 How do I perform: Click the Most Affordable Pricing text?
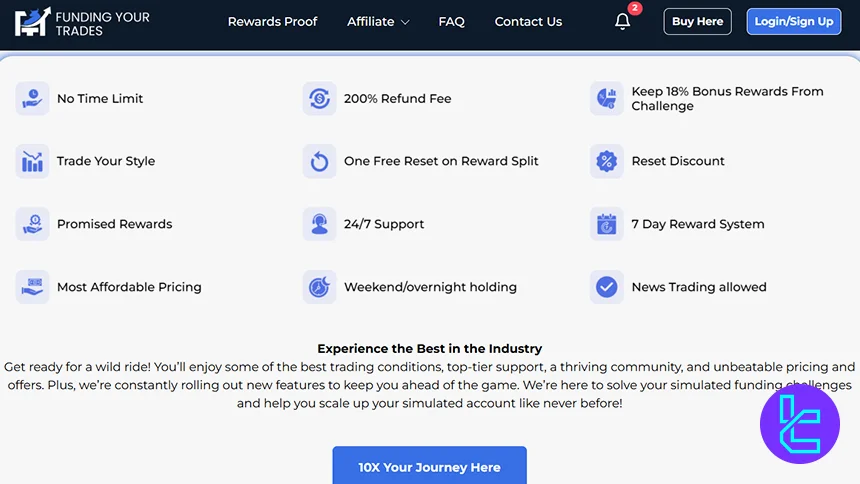129,287
